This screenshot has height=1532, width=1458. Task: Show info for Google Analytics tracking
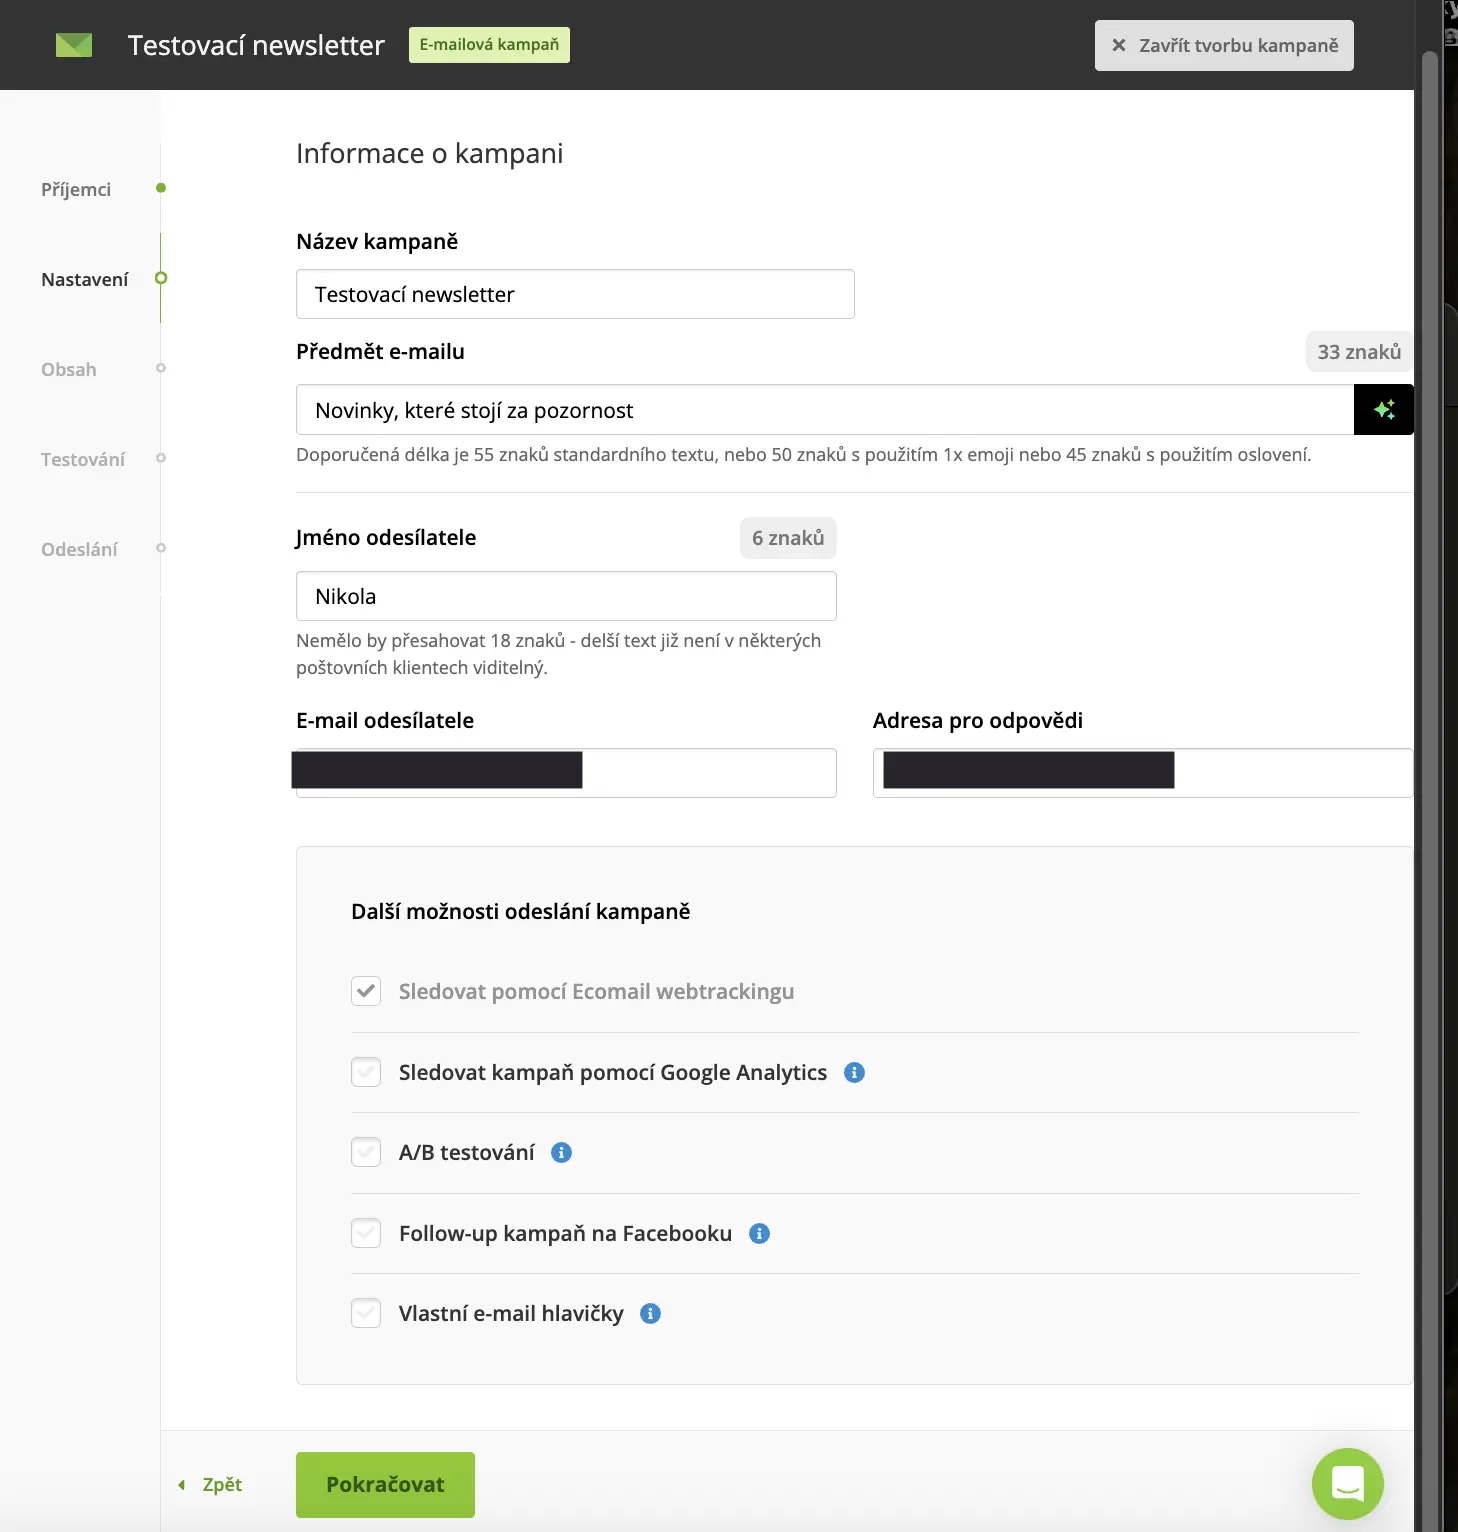(854, 1073)
